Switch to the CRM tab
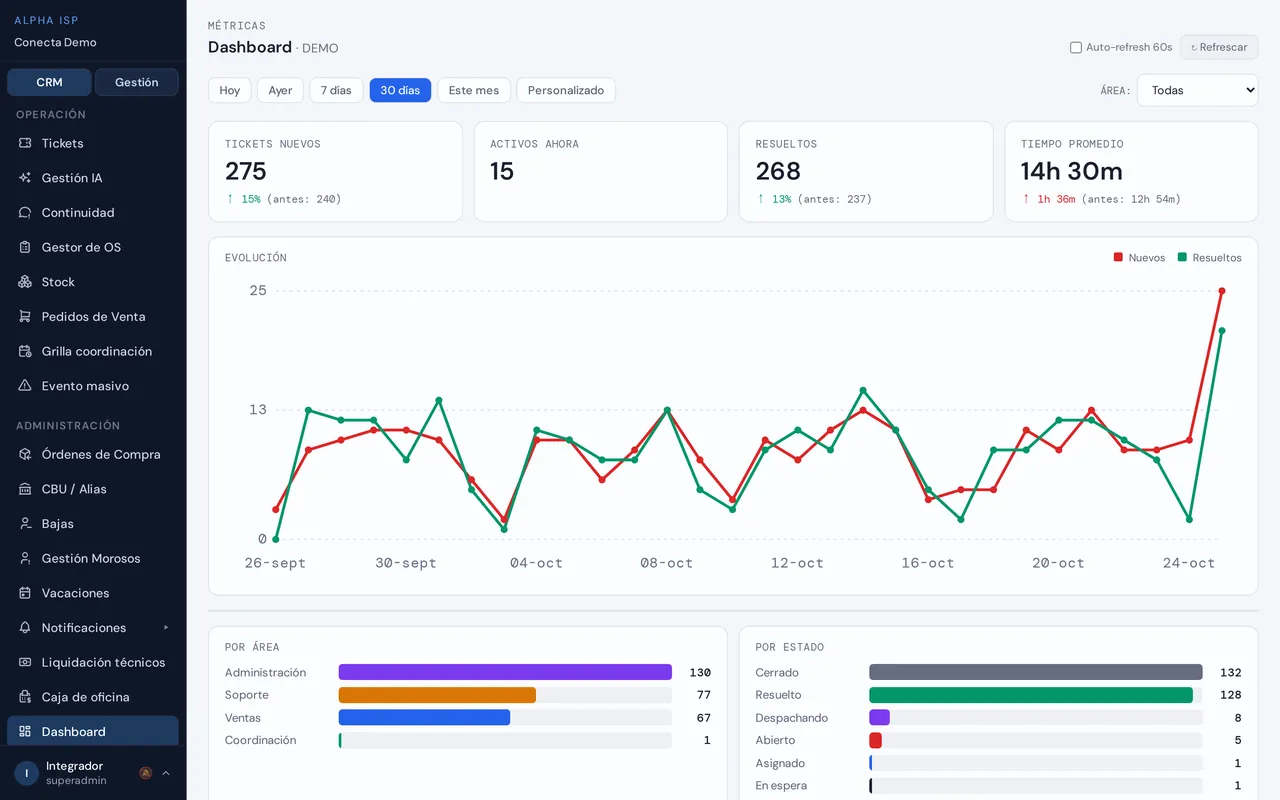The width and height of the screenshot is (1280, 800). pos(49,82)
